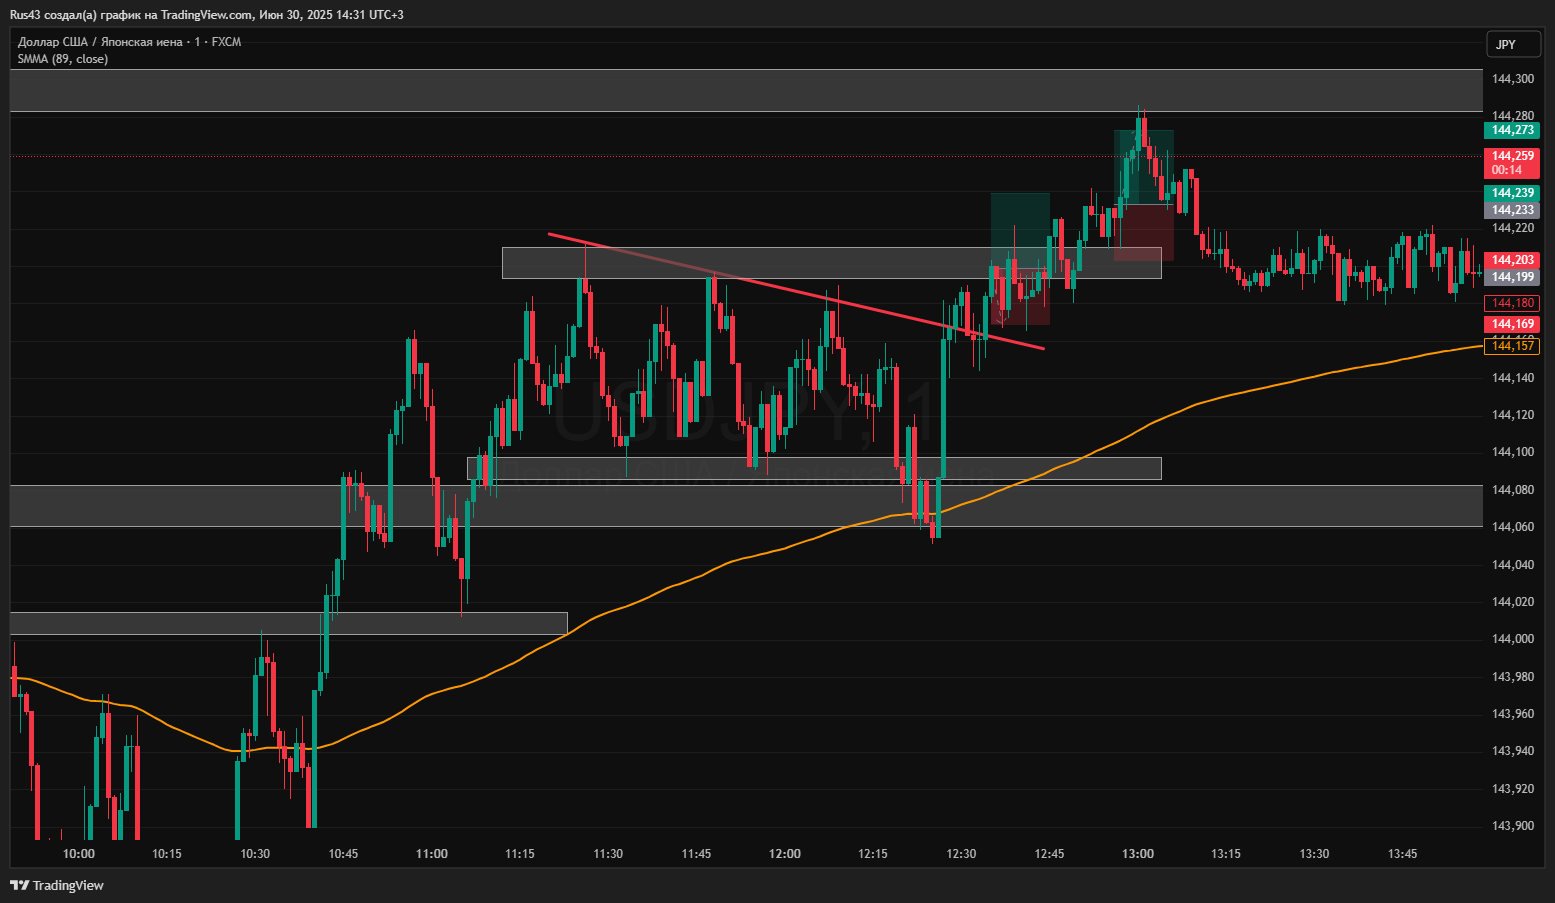Click 144,080 on the price scale
Image resolution: width=1555 pixels, height=903 pixels.
[1512, 490]
